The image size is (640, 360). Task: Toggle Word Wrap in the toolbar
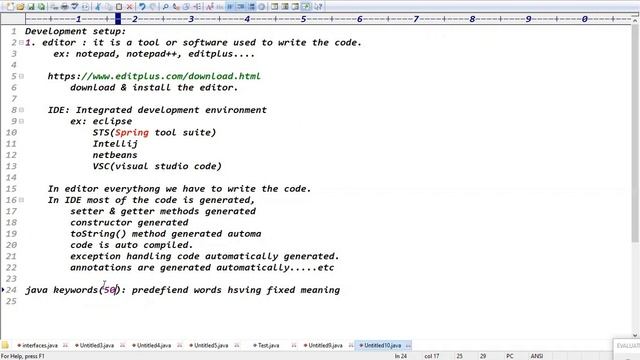(x=231, y=7)
